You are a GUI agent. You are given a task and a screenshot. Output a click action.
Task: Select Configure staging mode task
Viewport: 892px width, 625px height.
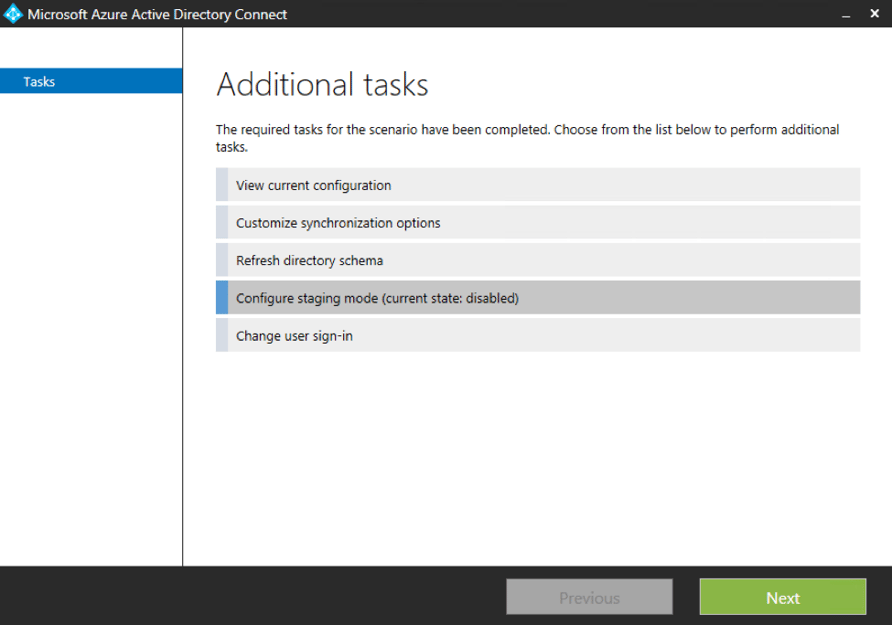click(538, 297)
